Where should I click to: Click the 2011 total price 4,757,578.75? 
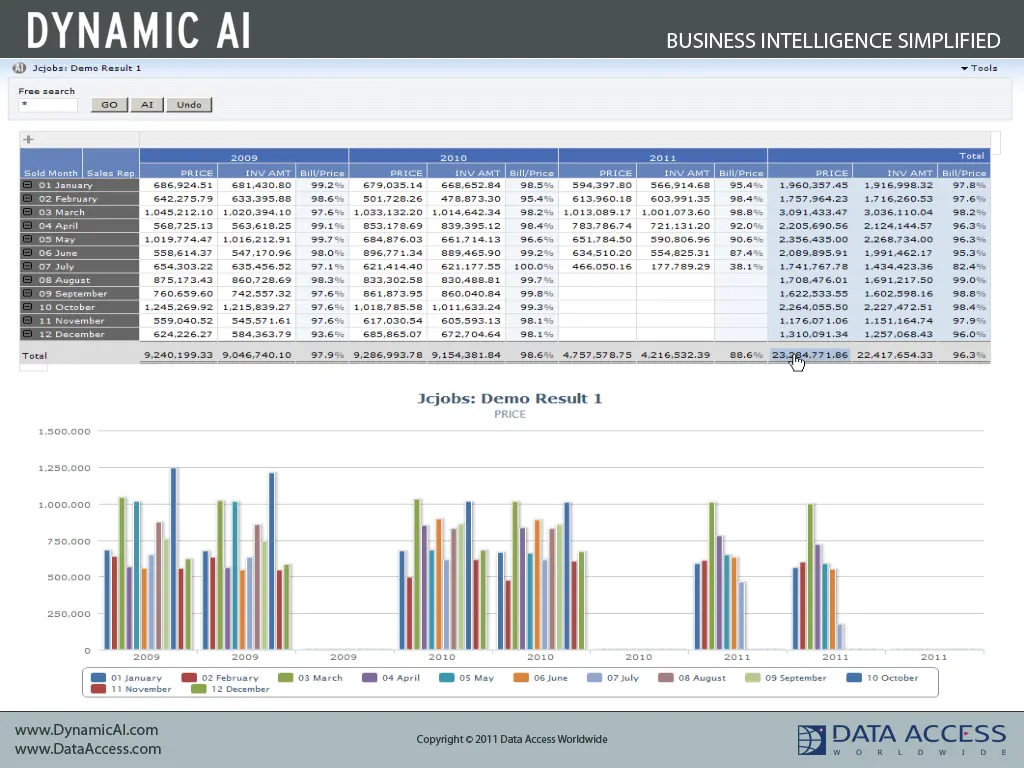[597, 355]
